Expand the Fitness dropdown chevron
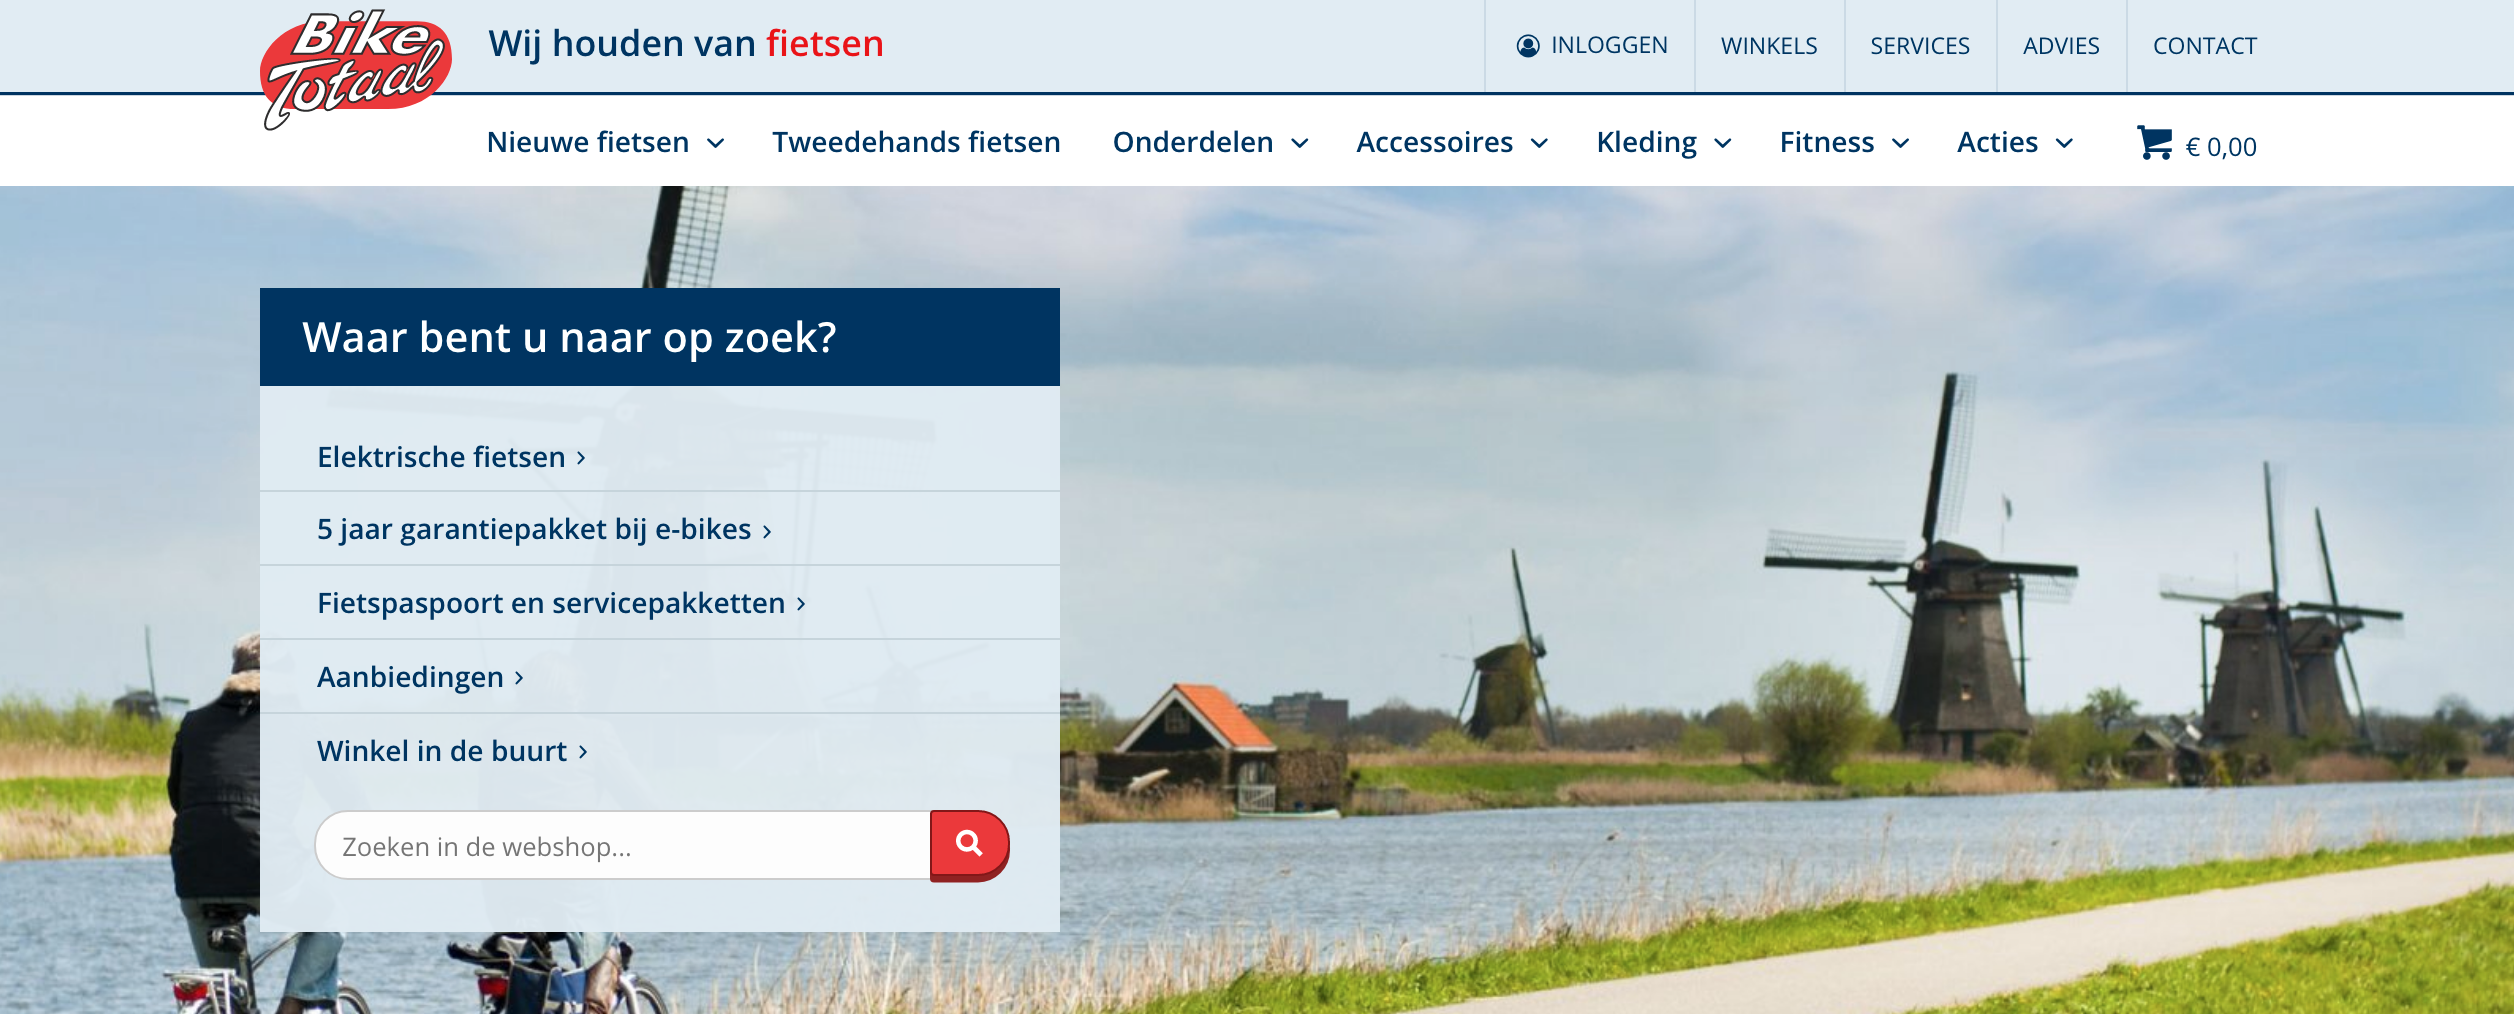2514x1014 pixels. click(1901, 144)
